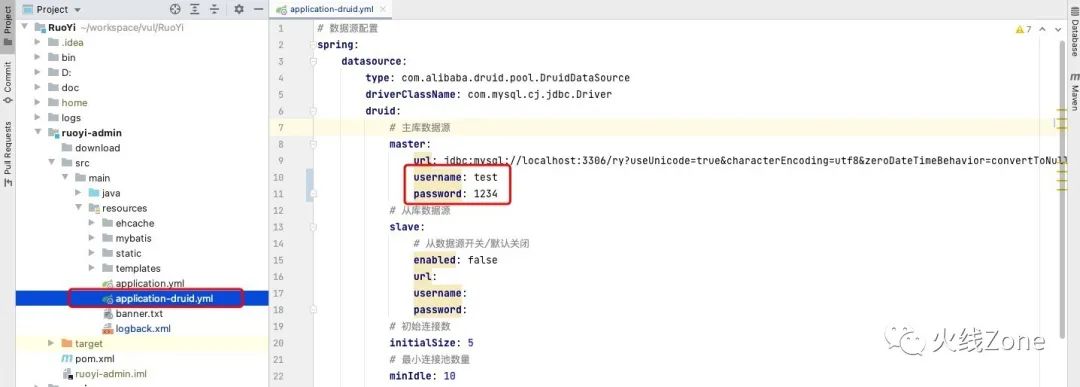Image resolution: width=1080 pixels, height=387 pixels.
Task: Click the 'initialSize: 5' line
Action: click(431, 342)
